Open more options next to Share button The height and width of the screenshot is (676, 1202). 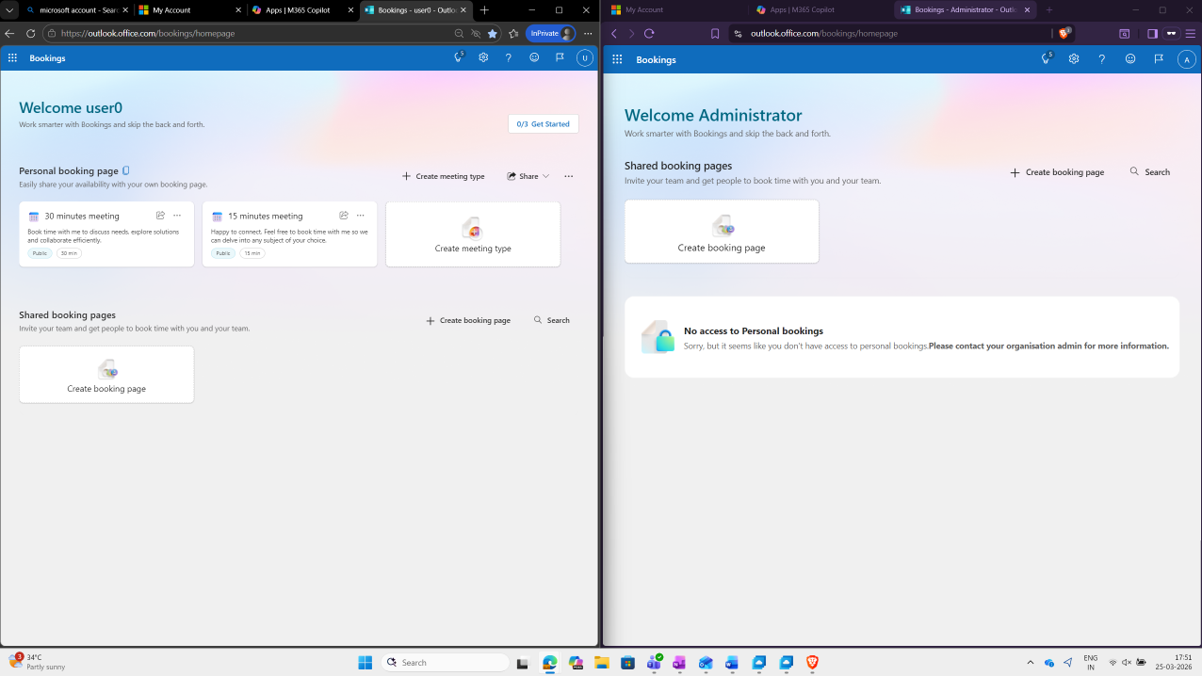[569, 176]
